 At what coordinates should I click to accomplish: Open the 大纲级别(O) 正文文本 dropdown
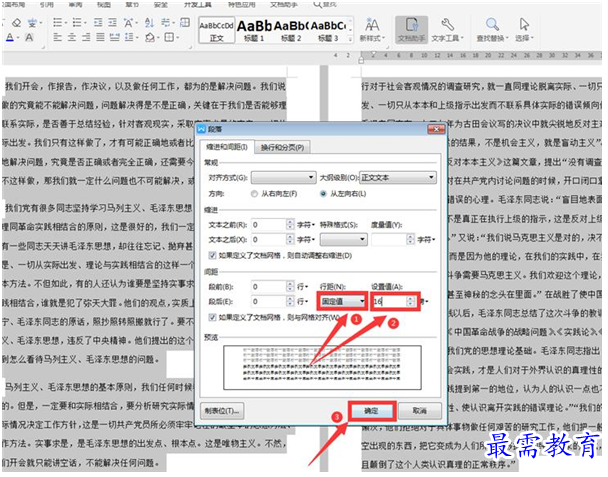(398, 178)
